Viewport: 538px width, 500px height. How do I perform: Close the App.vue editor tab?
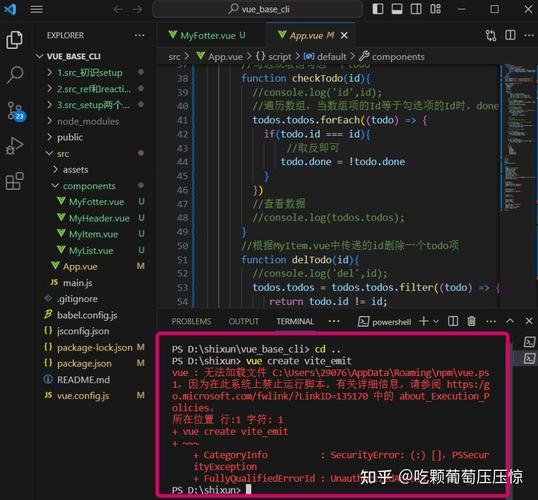344,35
